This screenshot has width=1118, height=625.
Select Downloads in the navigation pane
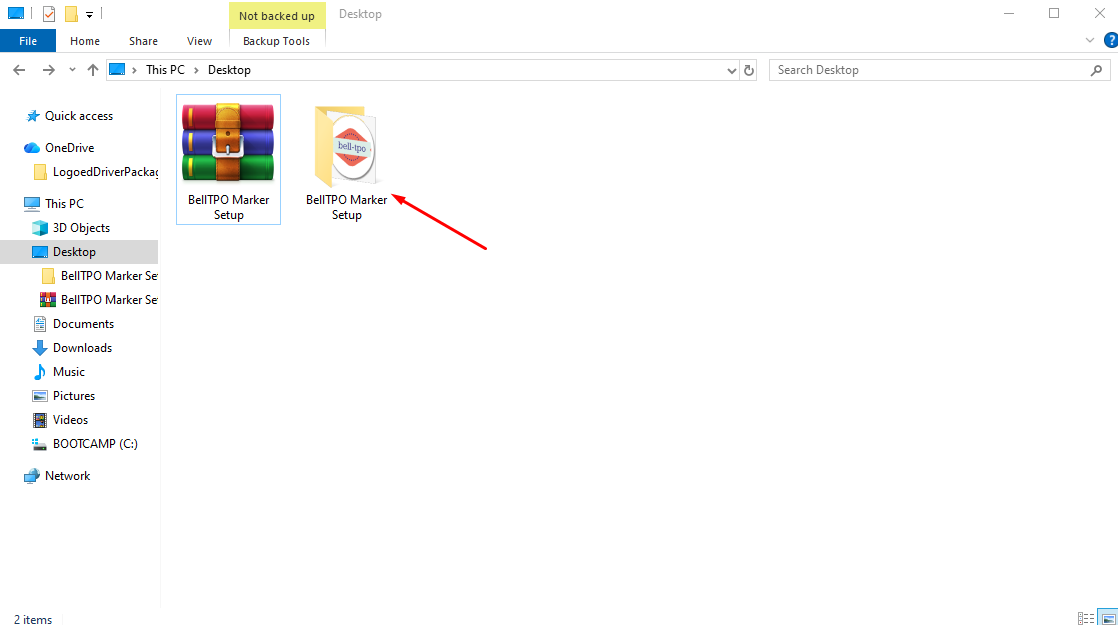point(82,348)
